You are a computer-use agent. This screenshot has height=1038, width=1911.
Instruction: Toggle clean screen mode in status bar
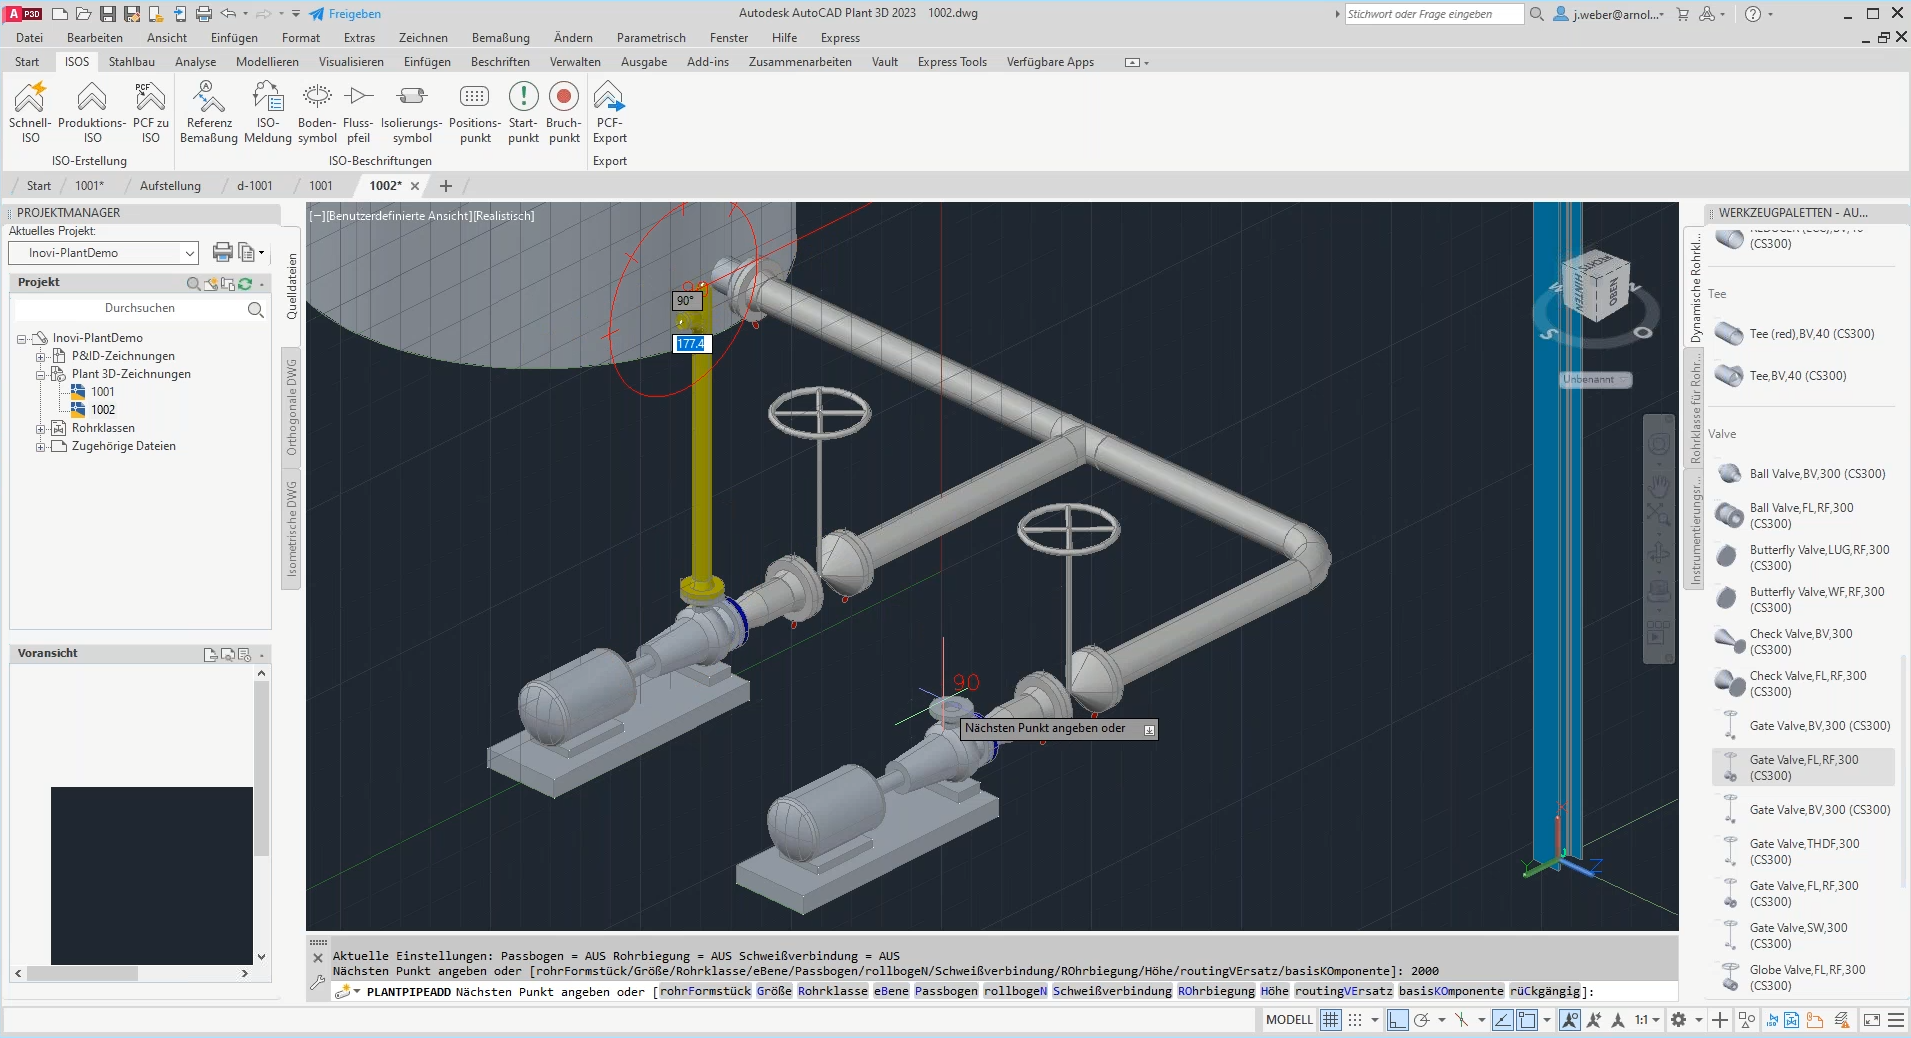click(x=1871, y=1020)
